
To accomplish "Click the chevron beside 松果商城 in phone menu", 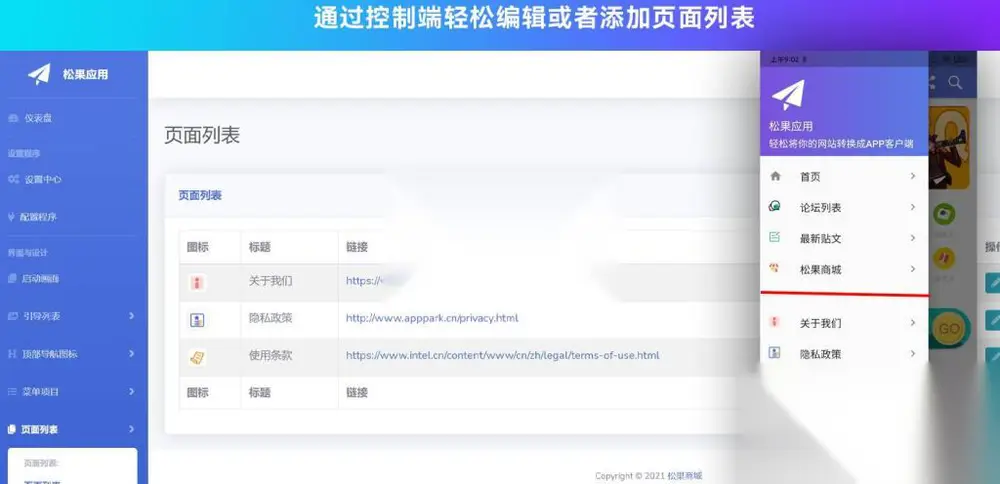I will [x=913, y=269].
